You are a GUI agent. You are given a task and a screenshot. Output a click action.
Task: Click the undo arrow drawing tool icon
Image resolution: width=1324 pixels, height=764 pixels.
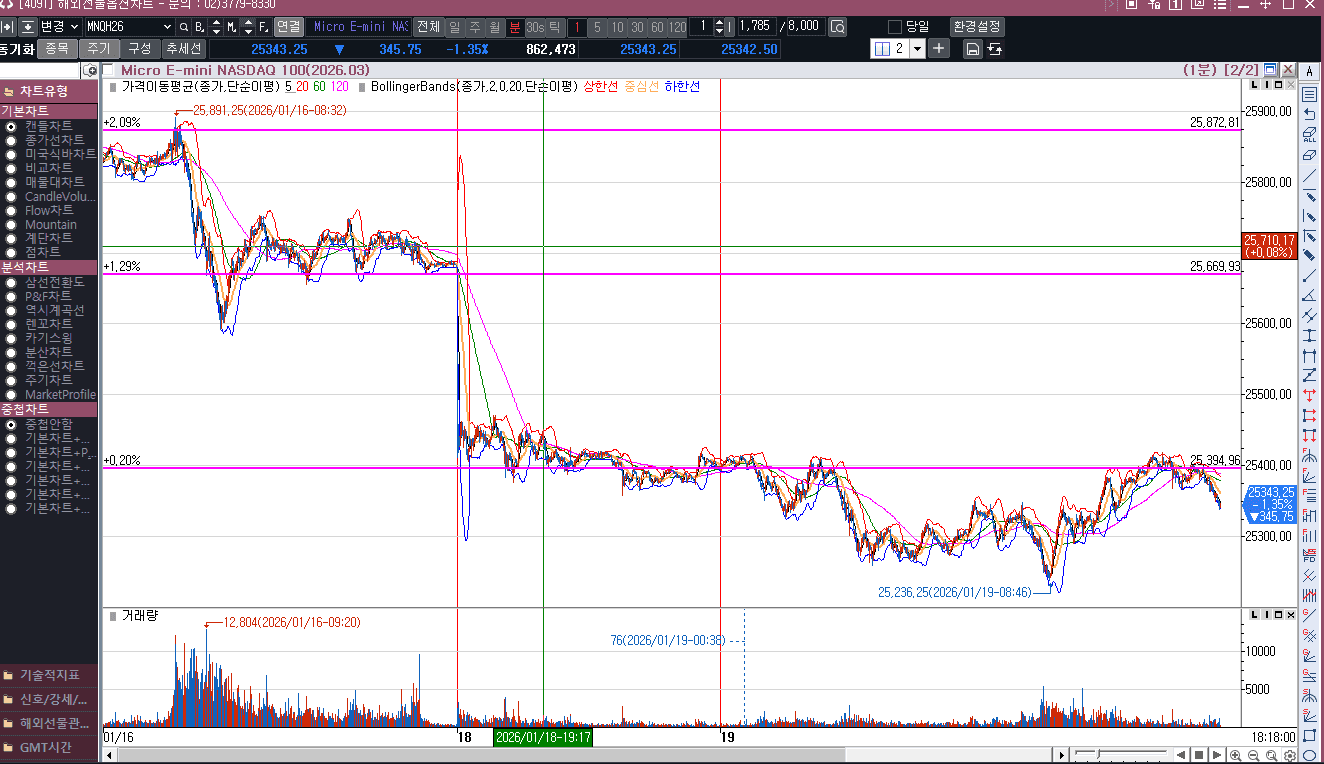tap(1309, 114)
